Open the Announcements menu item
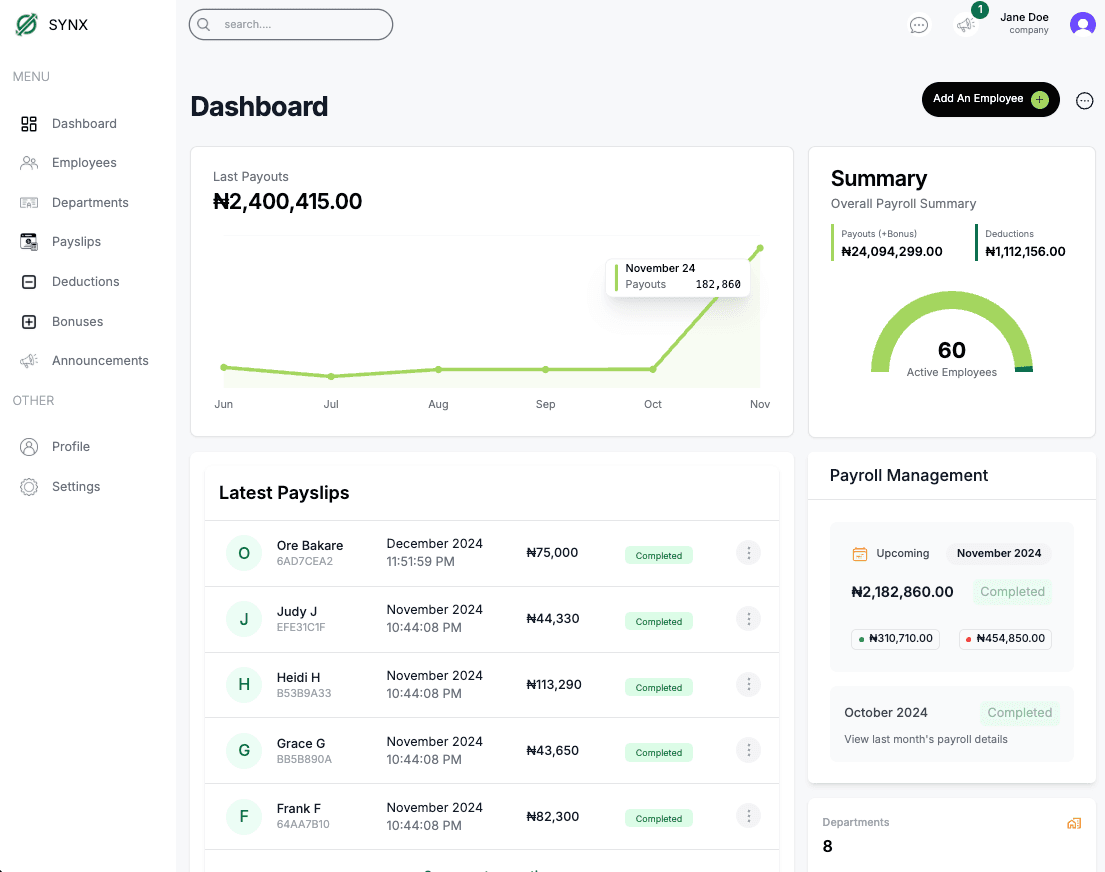The height and width of the screenshot is (872, 1105). (100, 361)
